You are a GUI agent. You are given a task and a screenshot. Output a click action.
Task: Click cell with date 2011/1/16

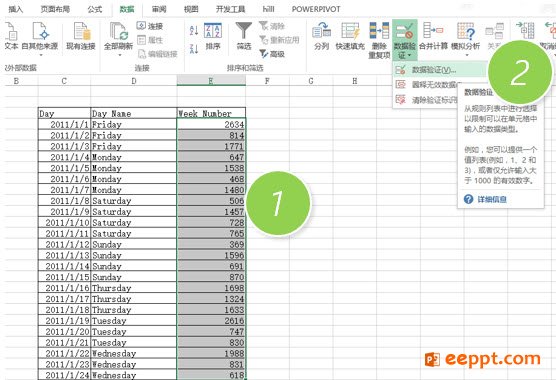click(64, 288)
